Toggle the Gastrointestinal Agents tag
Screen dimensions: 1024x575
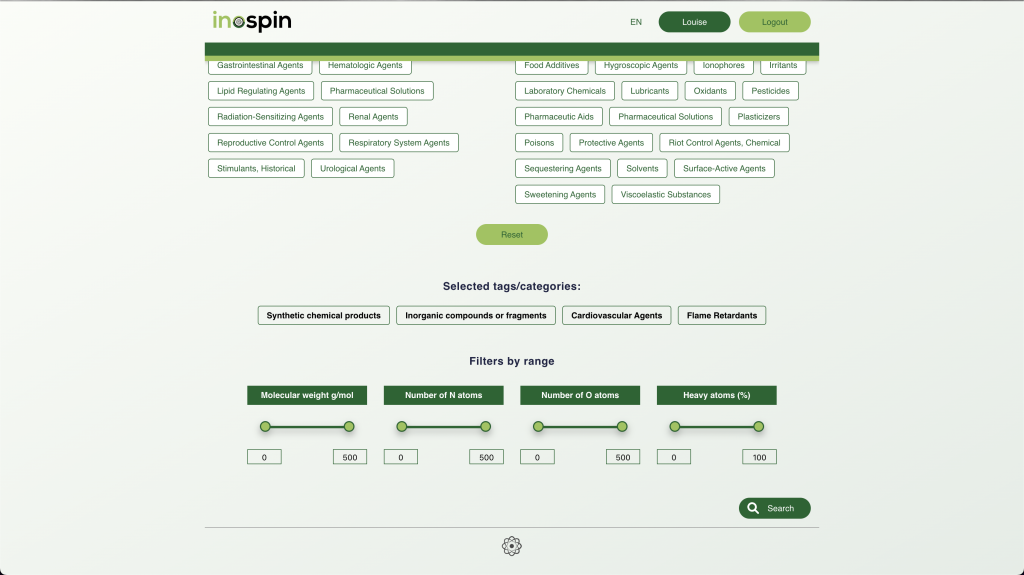pyautogui.click(x=260, y=65)
